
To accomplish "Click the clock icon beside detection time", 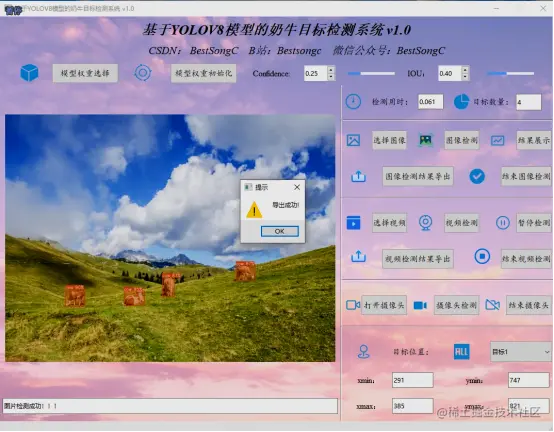I will click(353, 102).
